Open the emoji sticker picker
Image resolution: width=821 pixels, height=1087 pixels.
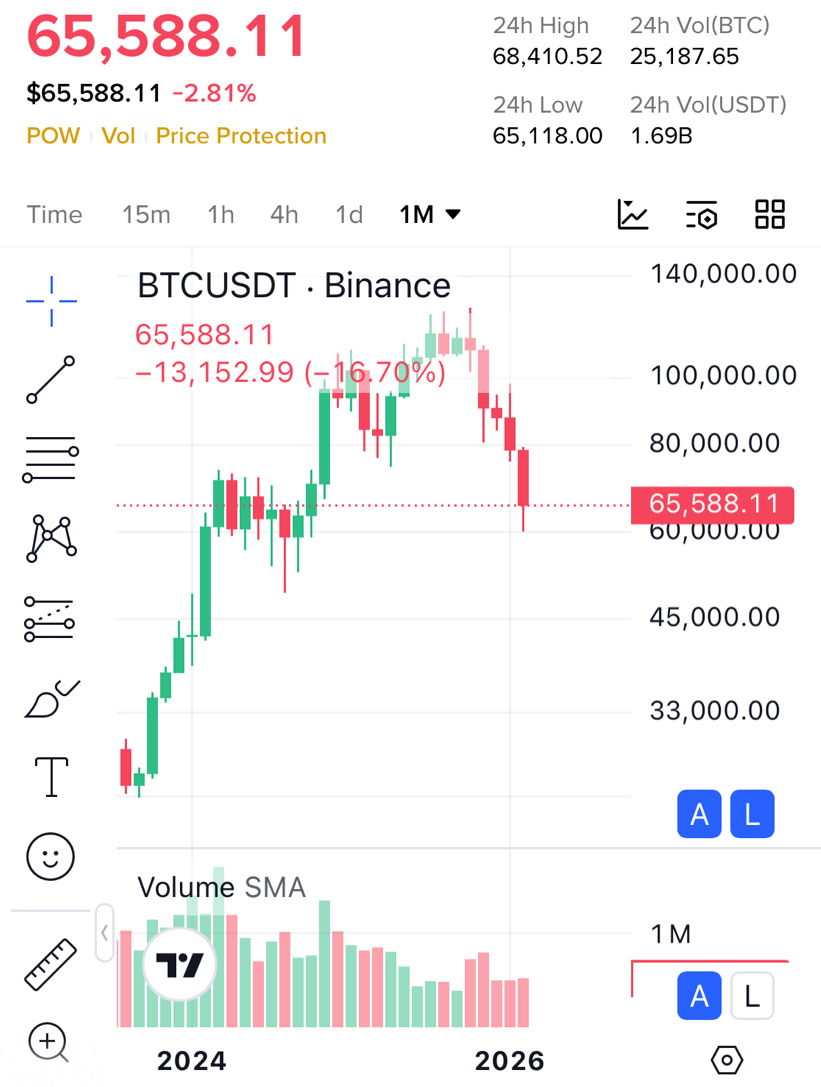click(51, 856)
